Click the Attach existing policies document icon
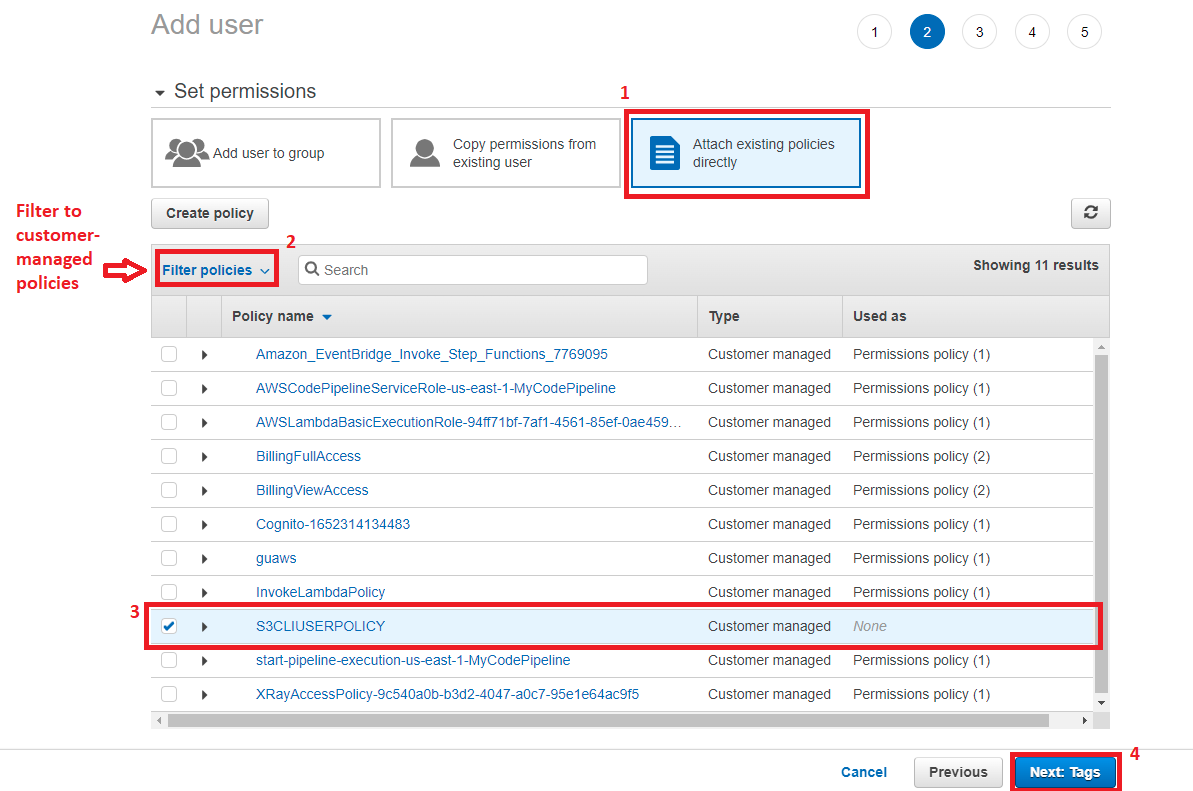Screen dimensions: 1193x791 click(x=665, y=153)
